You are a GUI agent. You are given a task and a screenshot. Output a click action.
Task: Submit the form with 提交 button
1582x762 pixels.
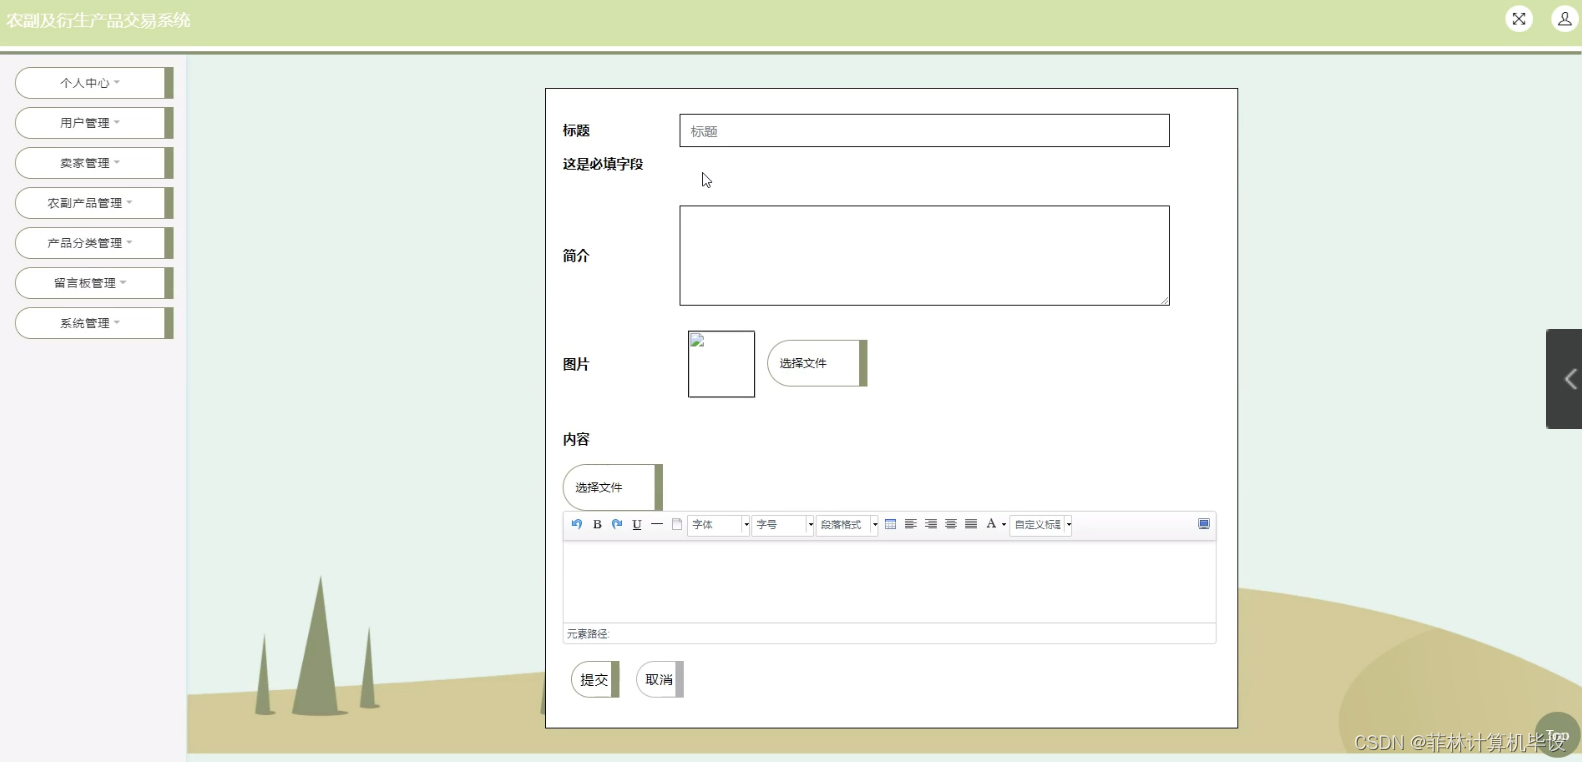(595, 680)
